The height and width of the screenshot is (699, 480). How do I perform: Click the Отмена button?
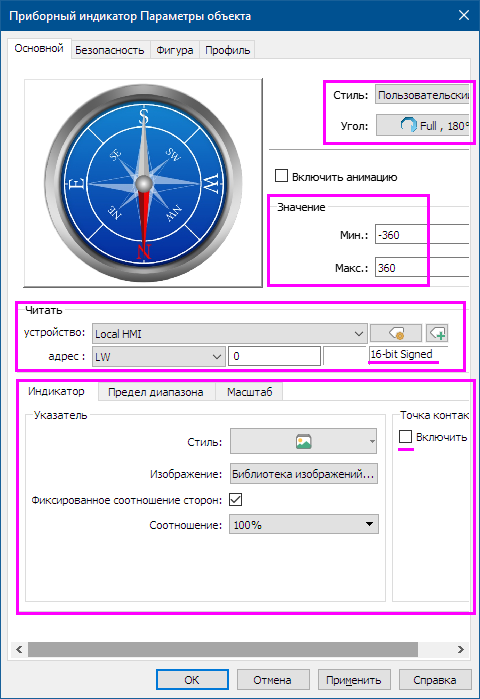pyautogui.click(x=272, y=679)
